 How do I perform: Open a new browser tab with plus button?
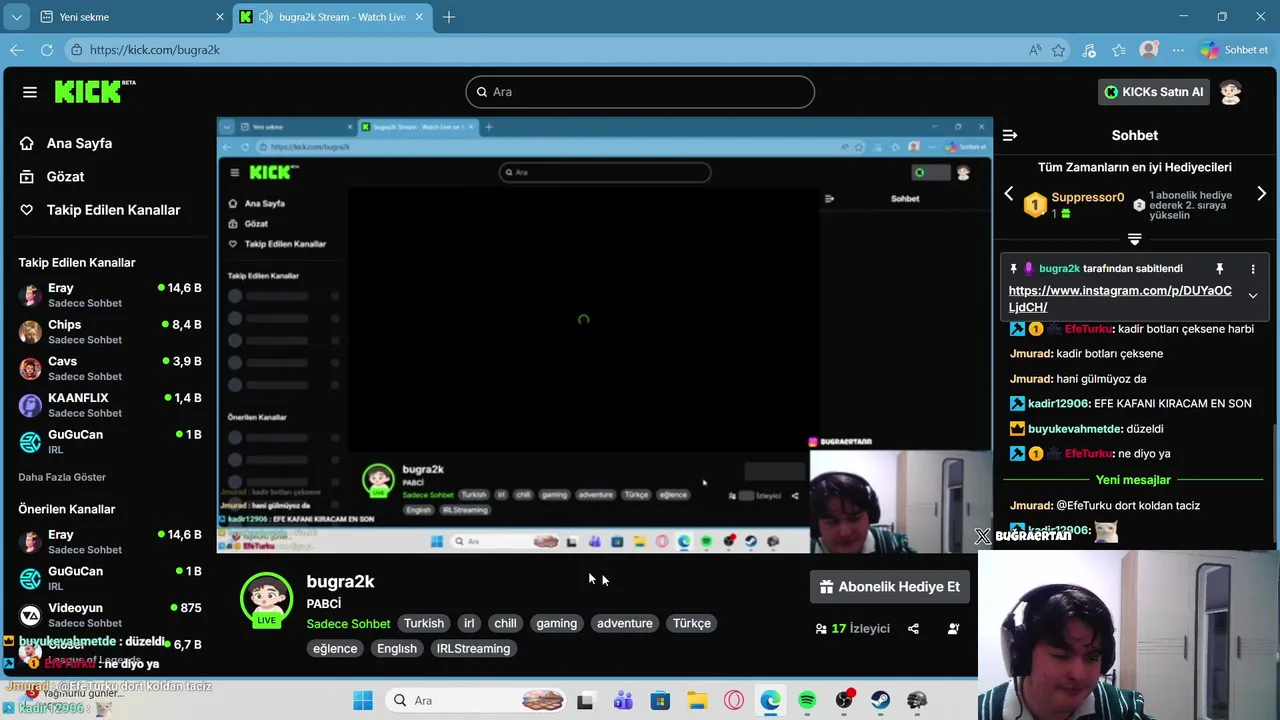[x=449, y=17]
